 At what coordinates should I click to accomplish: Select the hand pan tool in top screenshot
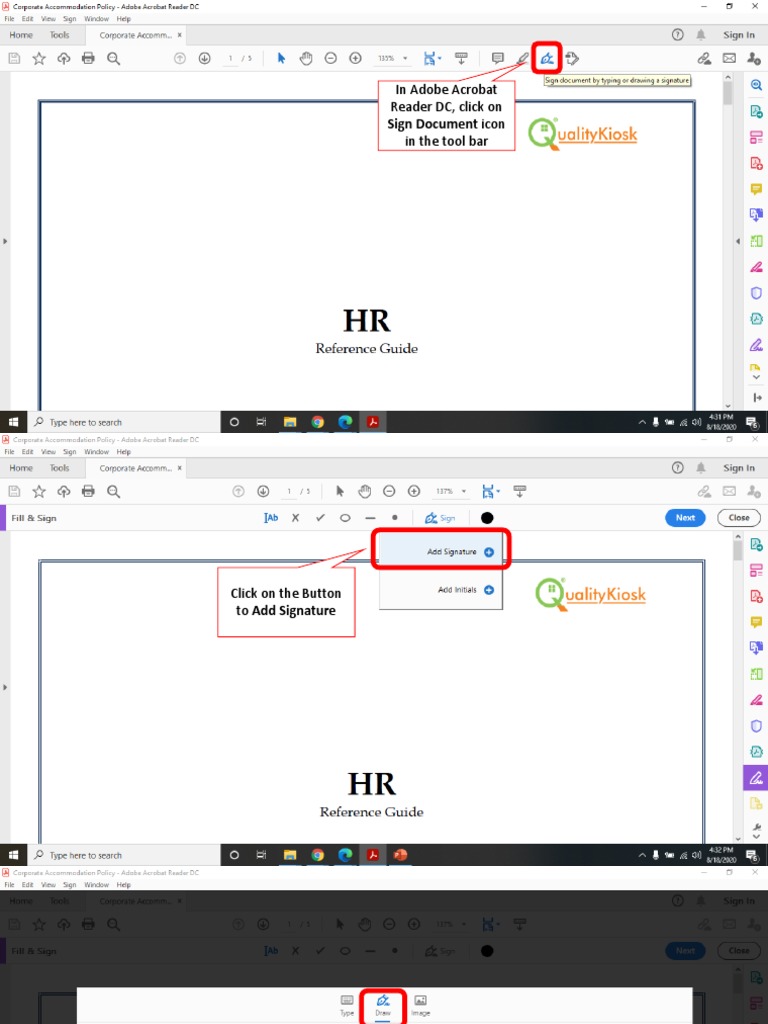(x=306, y=58)
